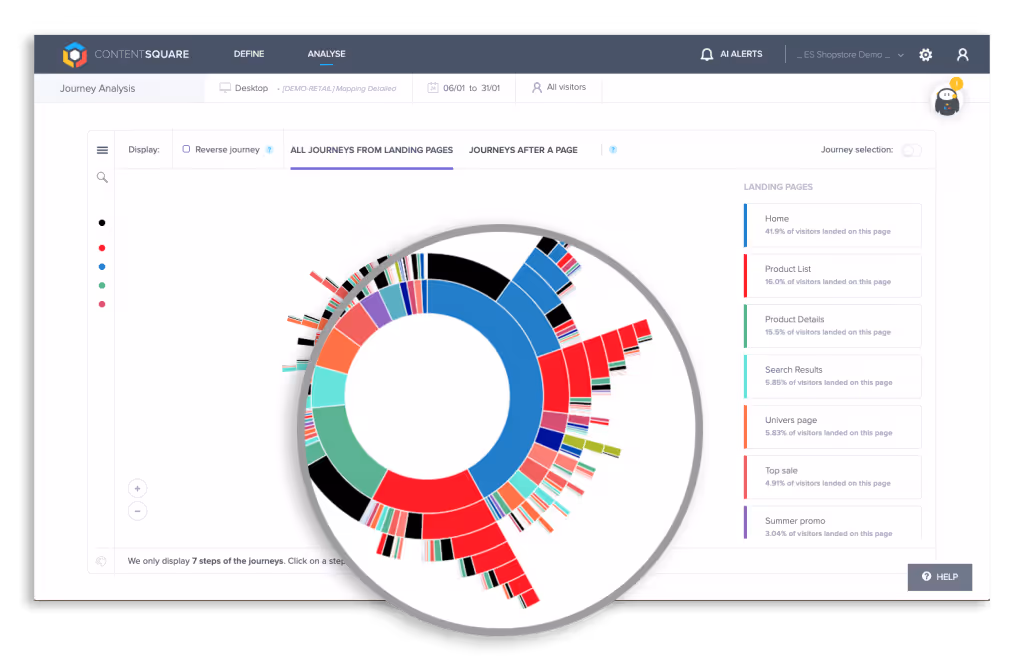
Task: Open the 06/01 to 31/01 date range picker
Action: [464, 88]
